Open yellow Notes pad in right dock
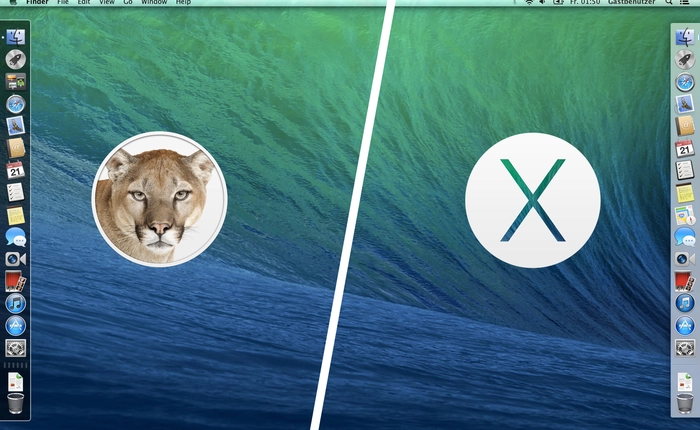This screenshot has height=430, width=700. coord(685,193)
